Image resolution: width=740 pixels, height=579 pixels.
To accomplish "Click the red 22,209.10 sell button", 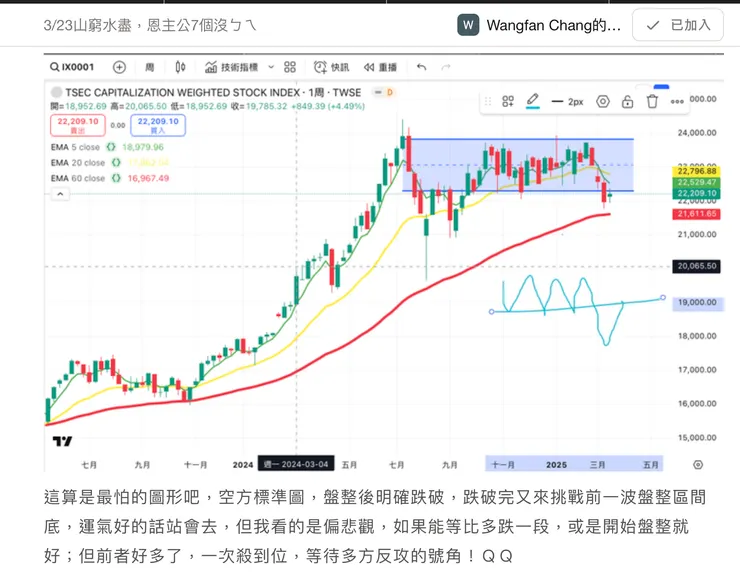I will 78,126.
